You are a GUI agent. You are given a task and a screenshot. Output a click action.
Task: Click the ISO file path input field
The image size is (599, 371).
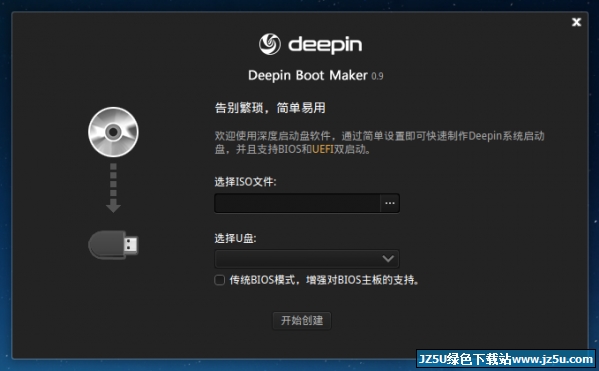pyautogui.click(x=297, y=203)
